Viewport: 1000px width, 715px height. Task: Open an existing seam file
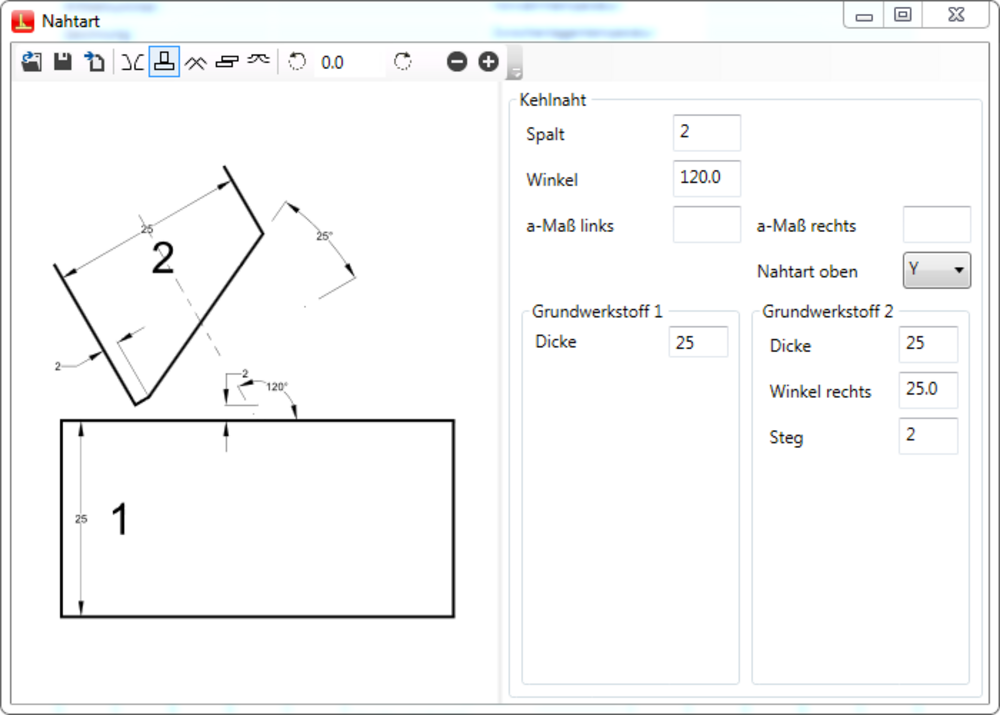point(30,61)
